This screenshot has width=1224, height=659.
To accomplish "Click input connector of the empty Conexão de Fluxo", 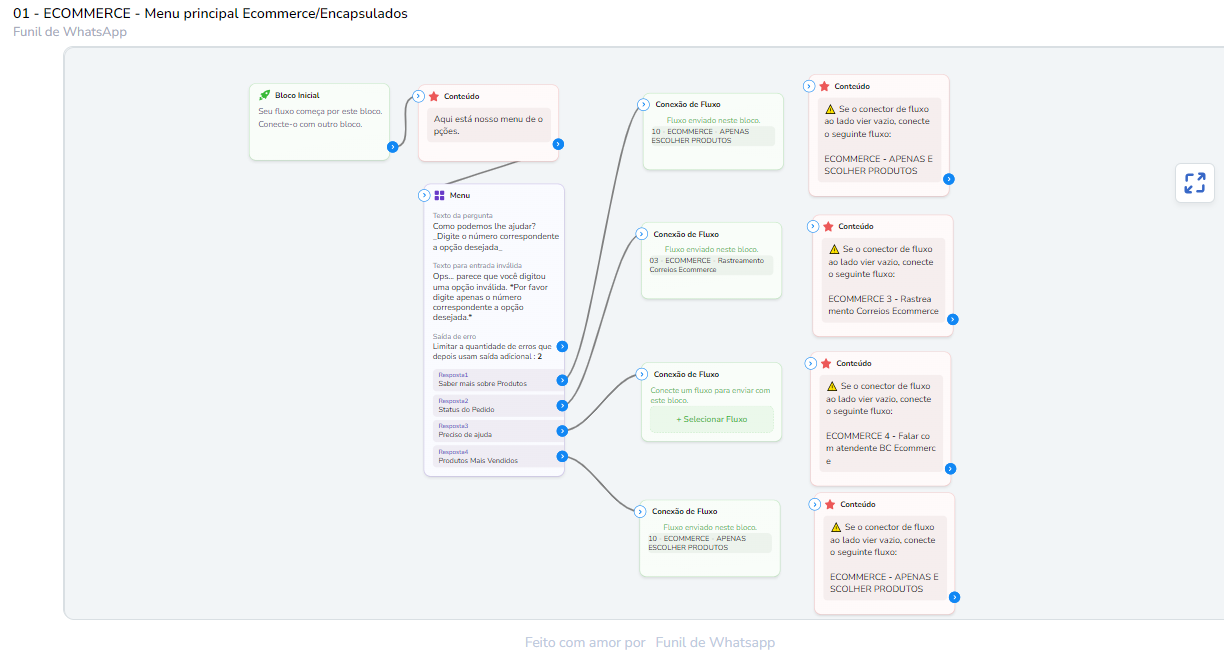I will [x=642, y=374].
